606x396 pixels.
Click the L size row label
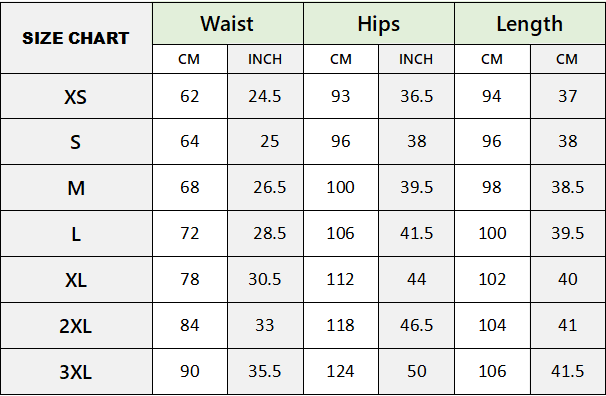(x=76, y=234)
